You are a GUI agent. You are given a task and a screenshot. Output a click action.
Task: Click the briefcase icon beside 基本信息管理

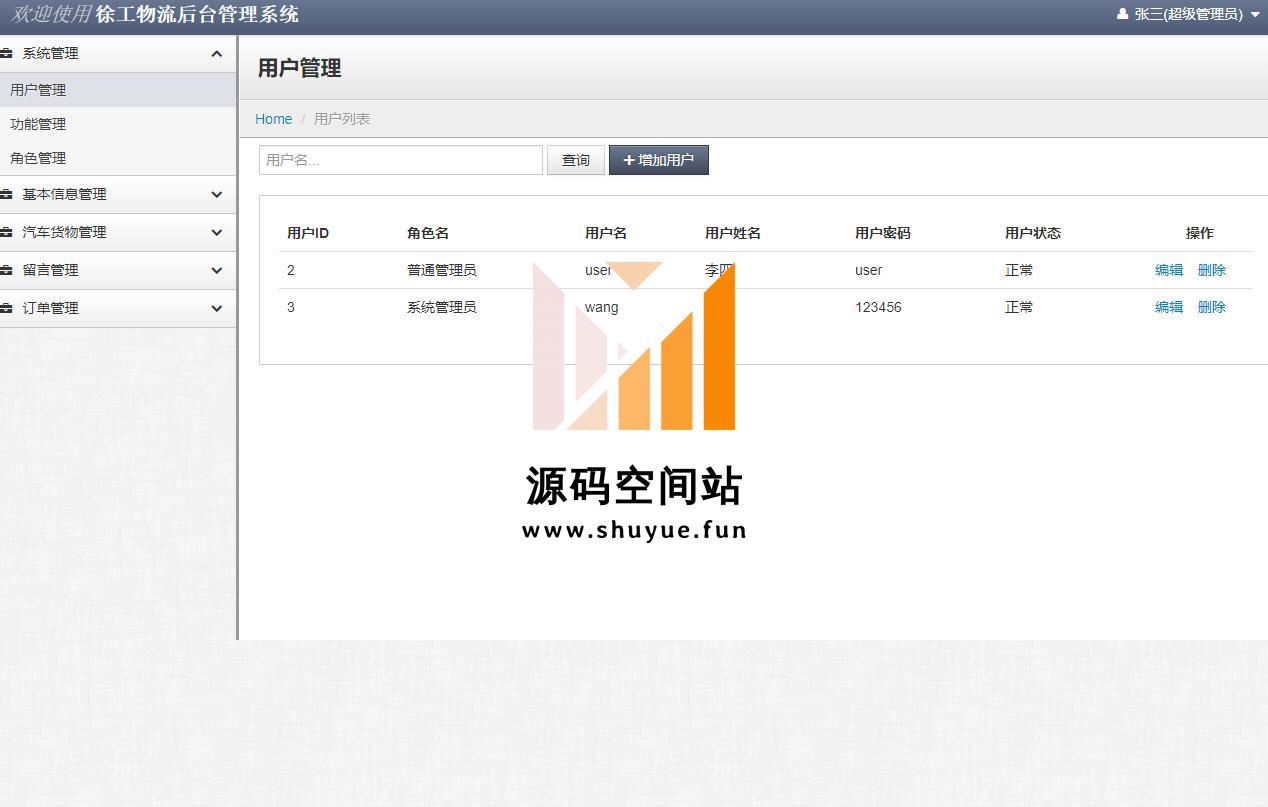click(6, 195)
